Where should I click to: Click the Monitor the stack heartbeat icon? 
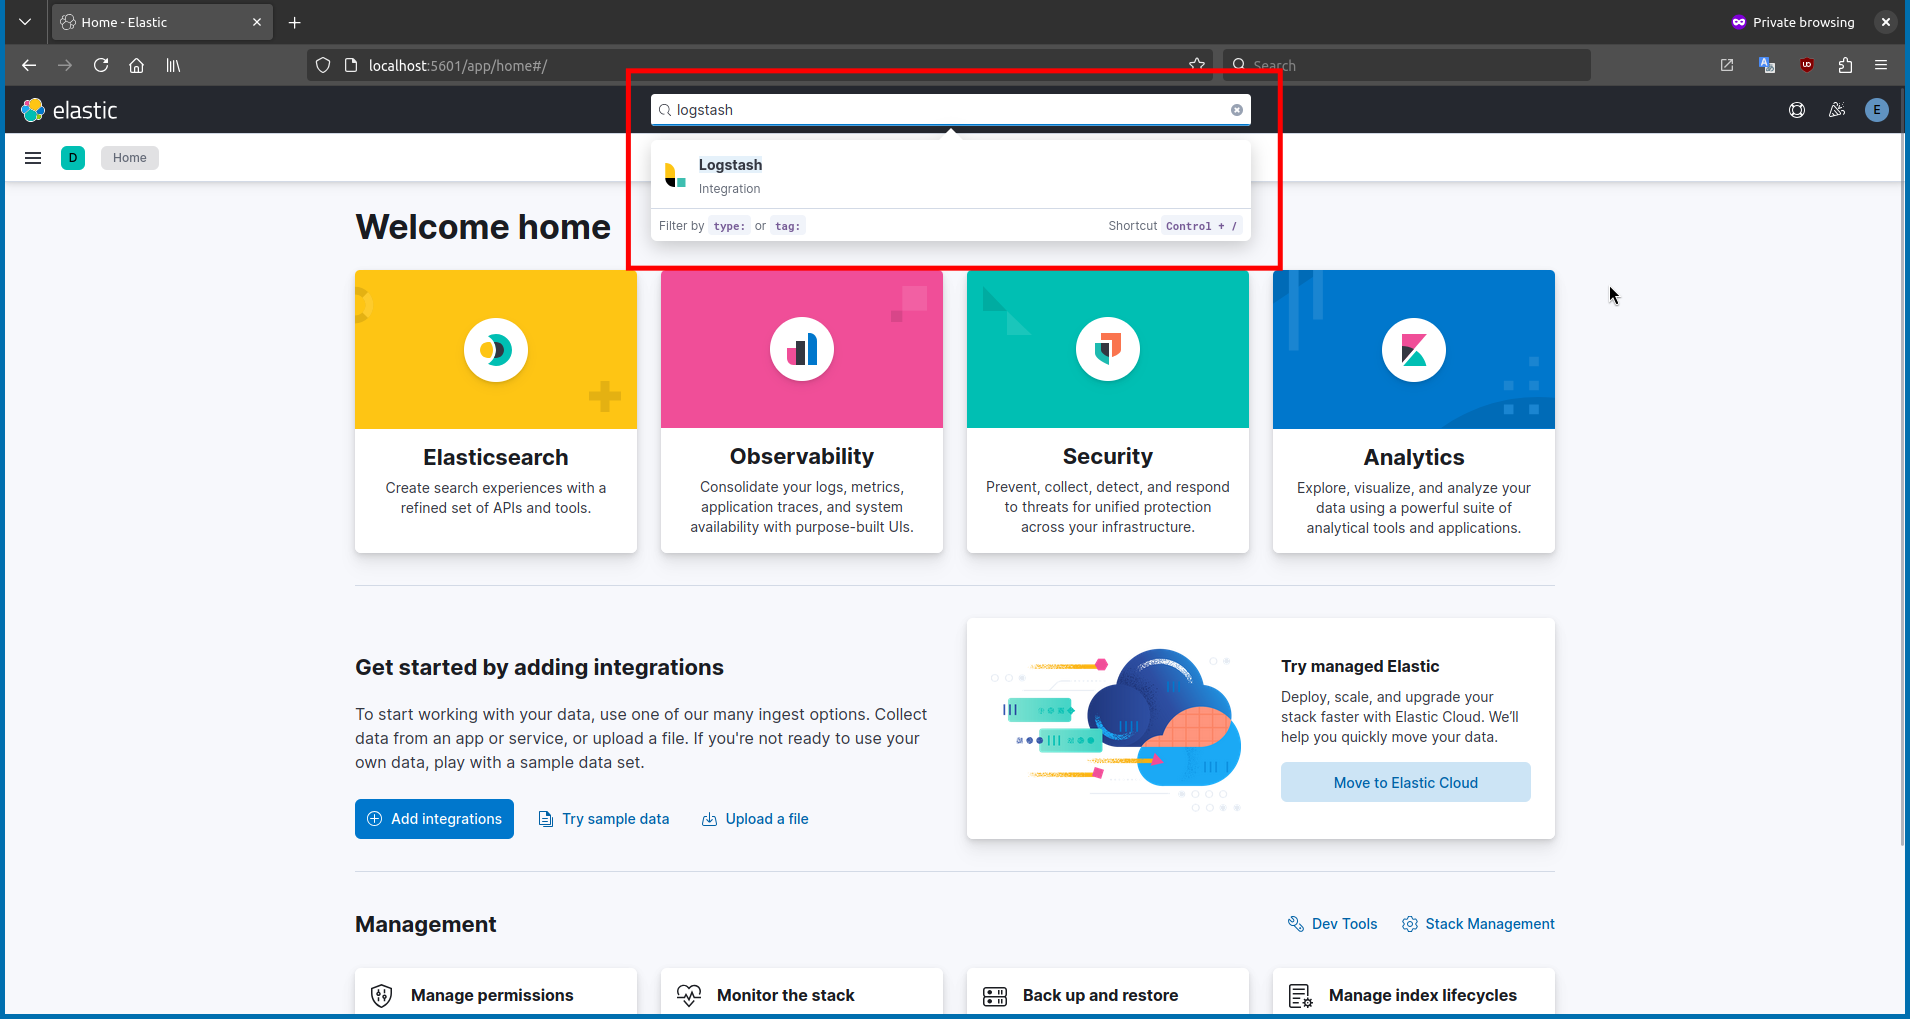tap(689, 996)
